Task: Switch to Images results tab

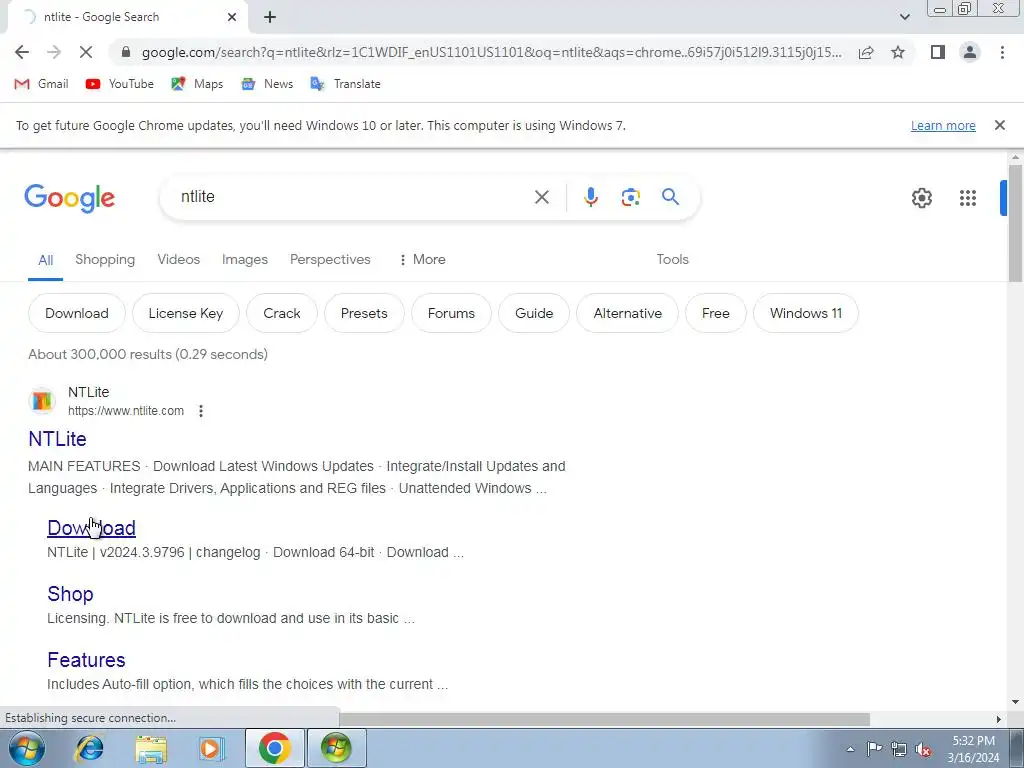Action: [245, 259]
